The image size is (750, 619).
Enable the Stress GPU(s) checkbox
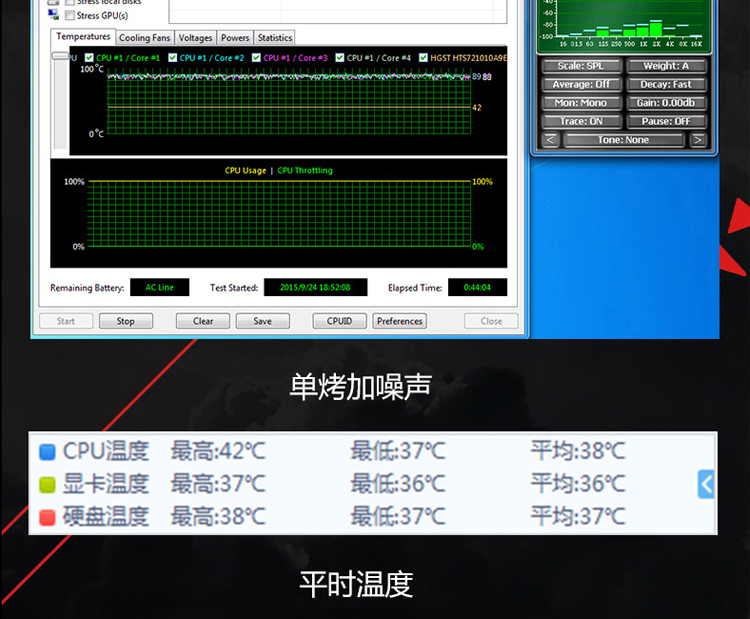tap(70, 15)
